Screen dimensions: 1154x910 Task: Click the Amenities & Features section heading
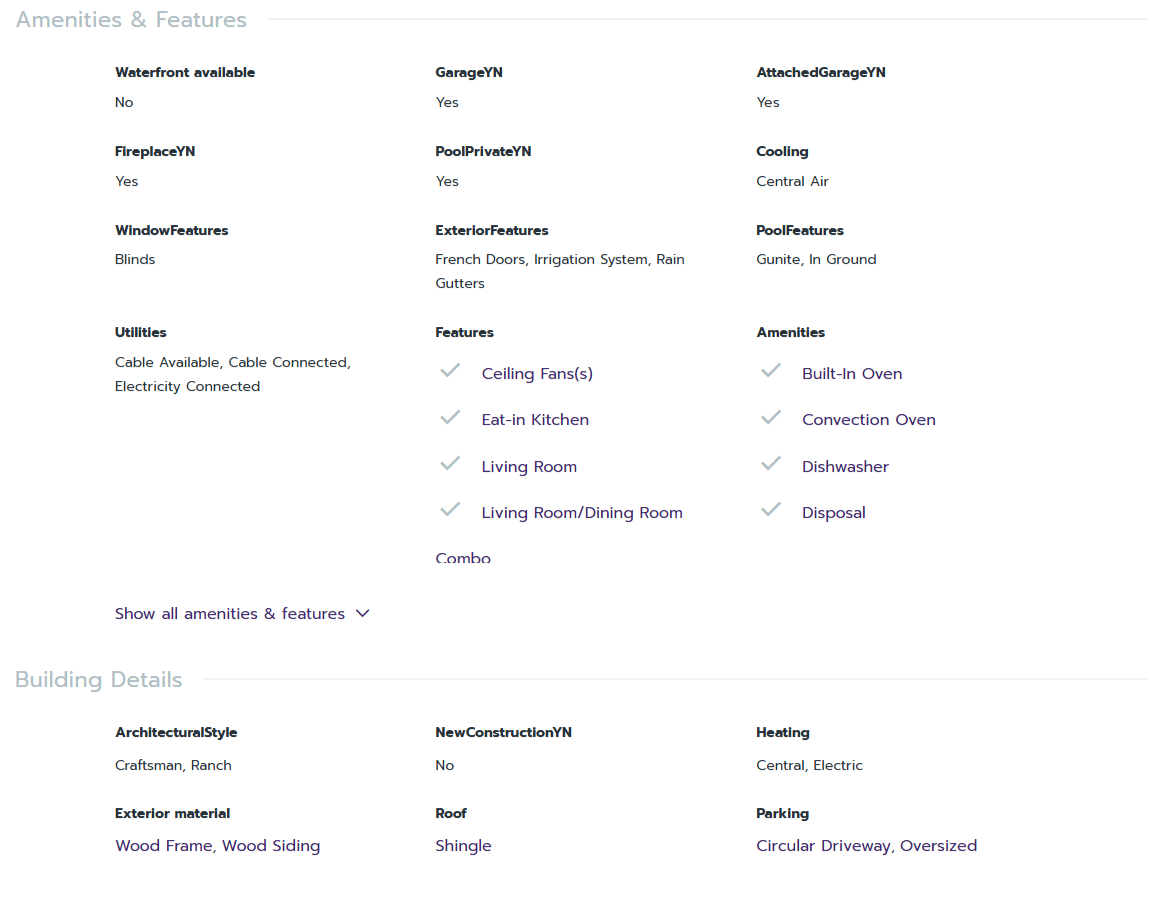tap(131, 20)
